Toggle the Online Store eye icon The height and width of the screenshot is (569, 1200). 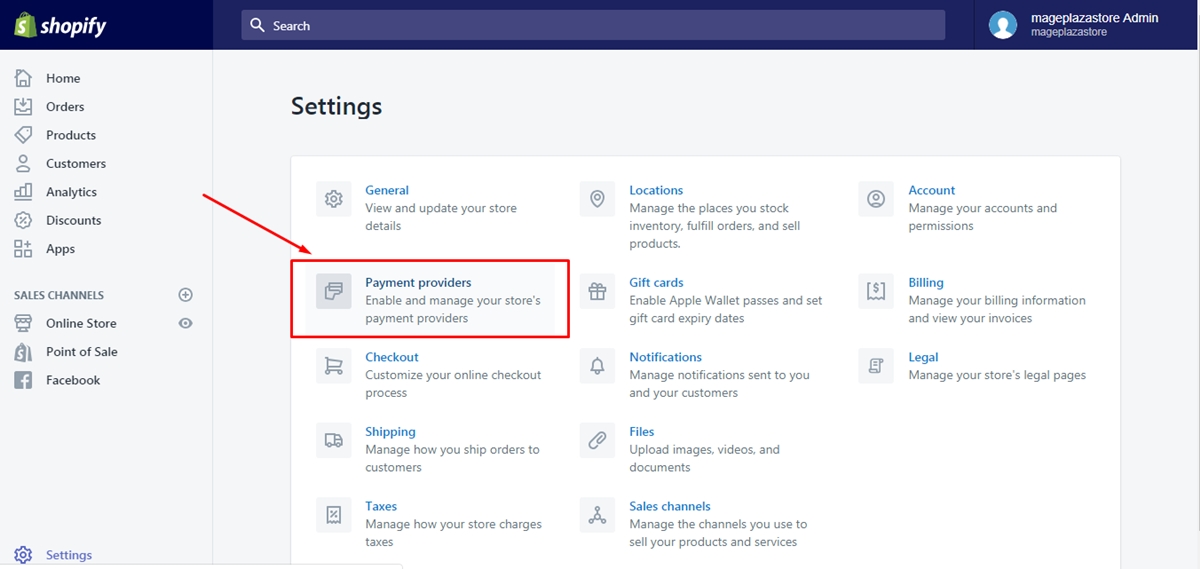tap(185, 323)
